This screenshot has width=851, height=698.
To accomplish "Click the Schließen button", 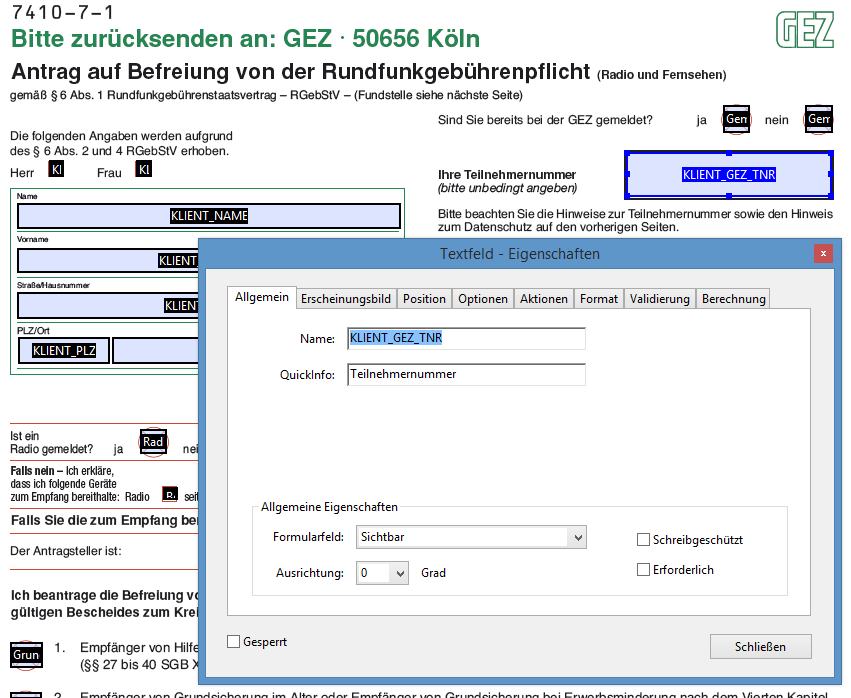I will pos(760,646).
